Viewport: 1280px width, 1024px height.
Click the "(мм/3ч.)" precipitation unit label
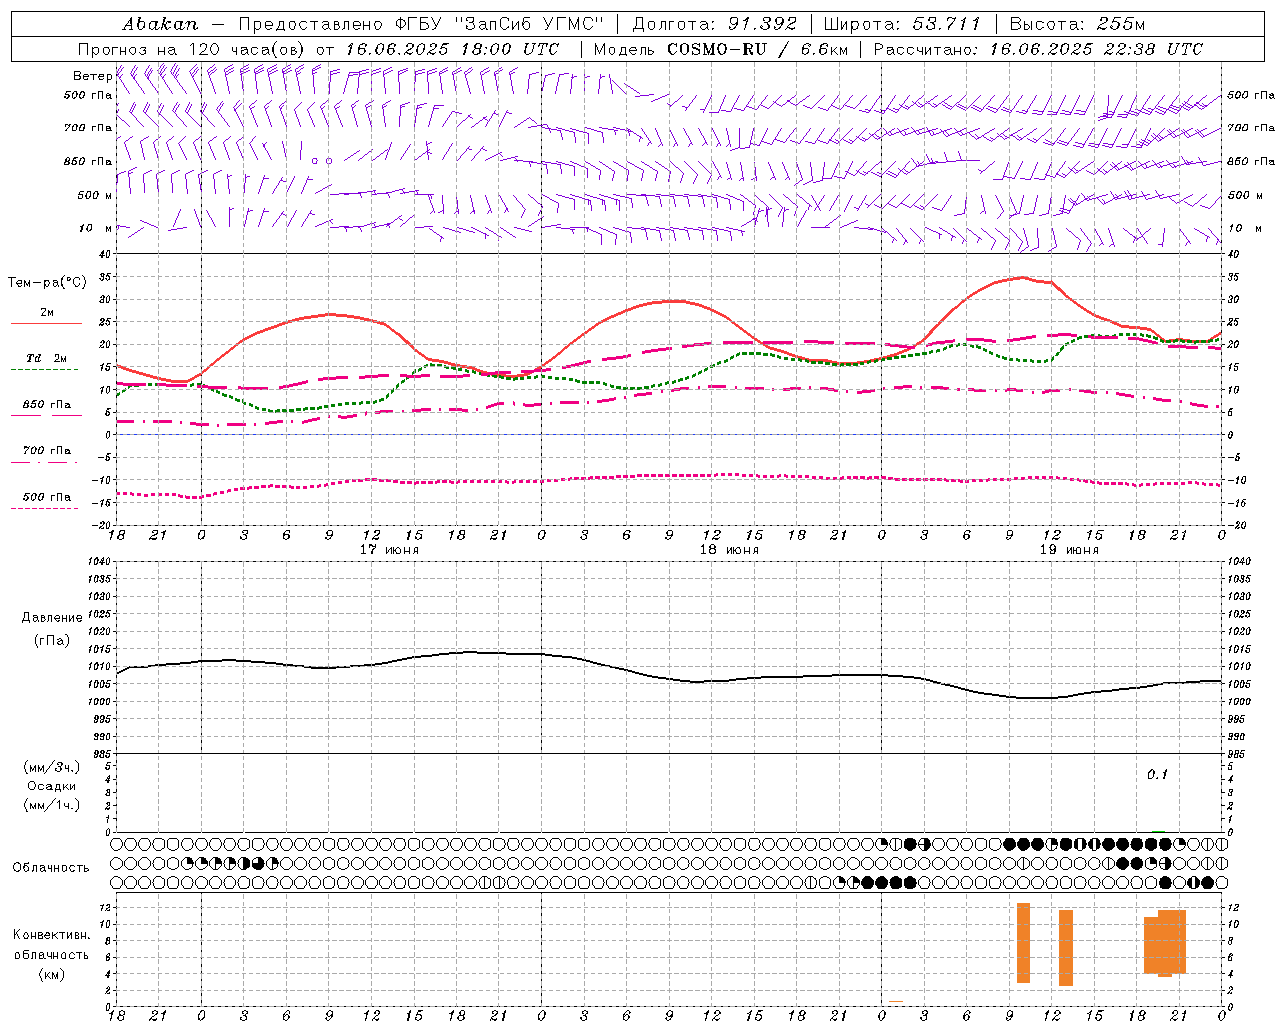52,768
